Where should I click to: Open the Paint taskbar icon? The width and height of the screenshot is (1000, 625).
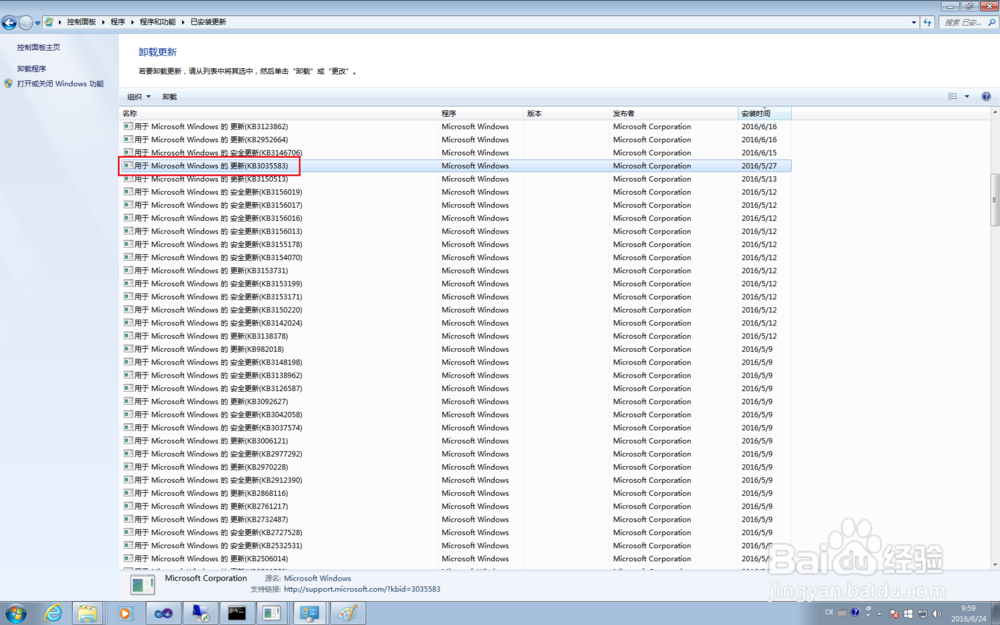[348, 614]
